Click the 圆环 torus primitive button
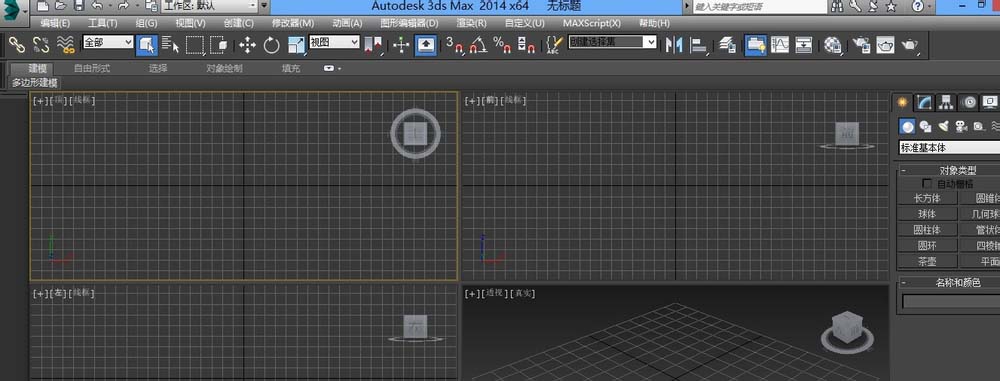The height and width of the screenshot is (381, 1000). pyautogui.click(x=927, y=245)
